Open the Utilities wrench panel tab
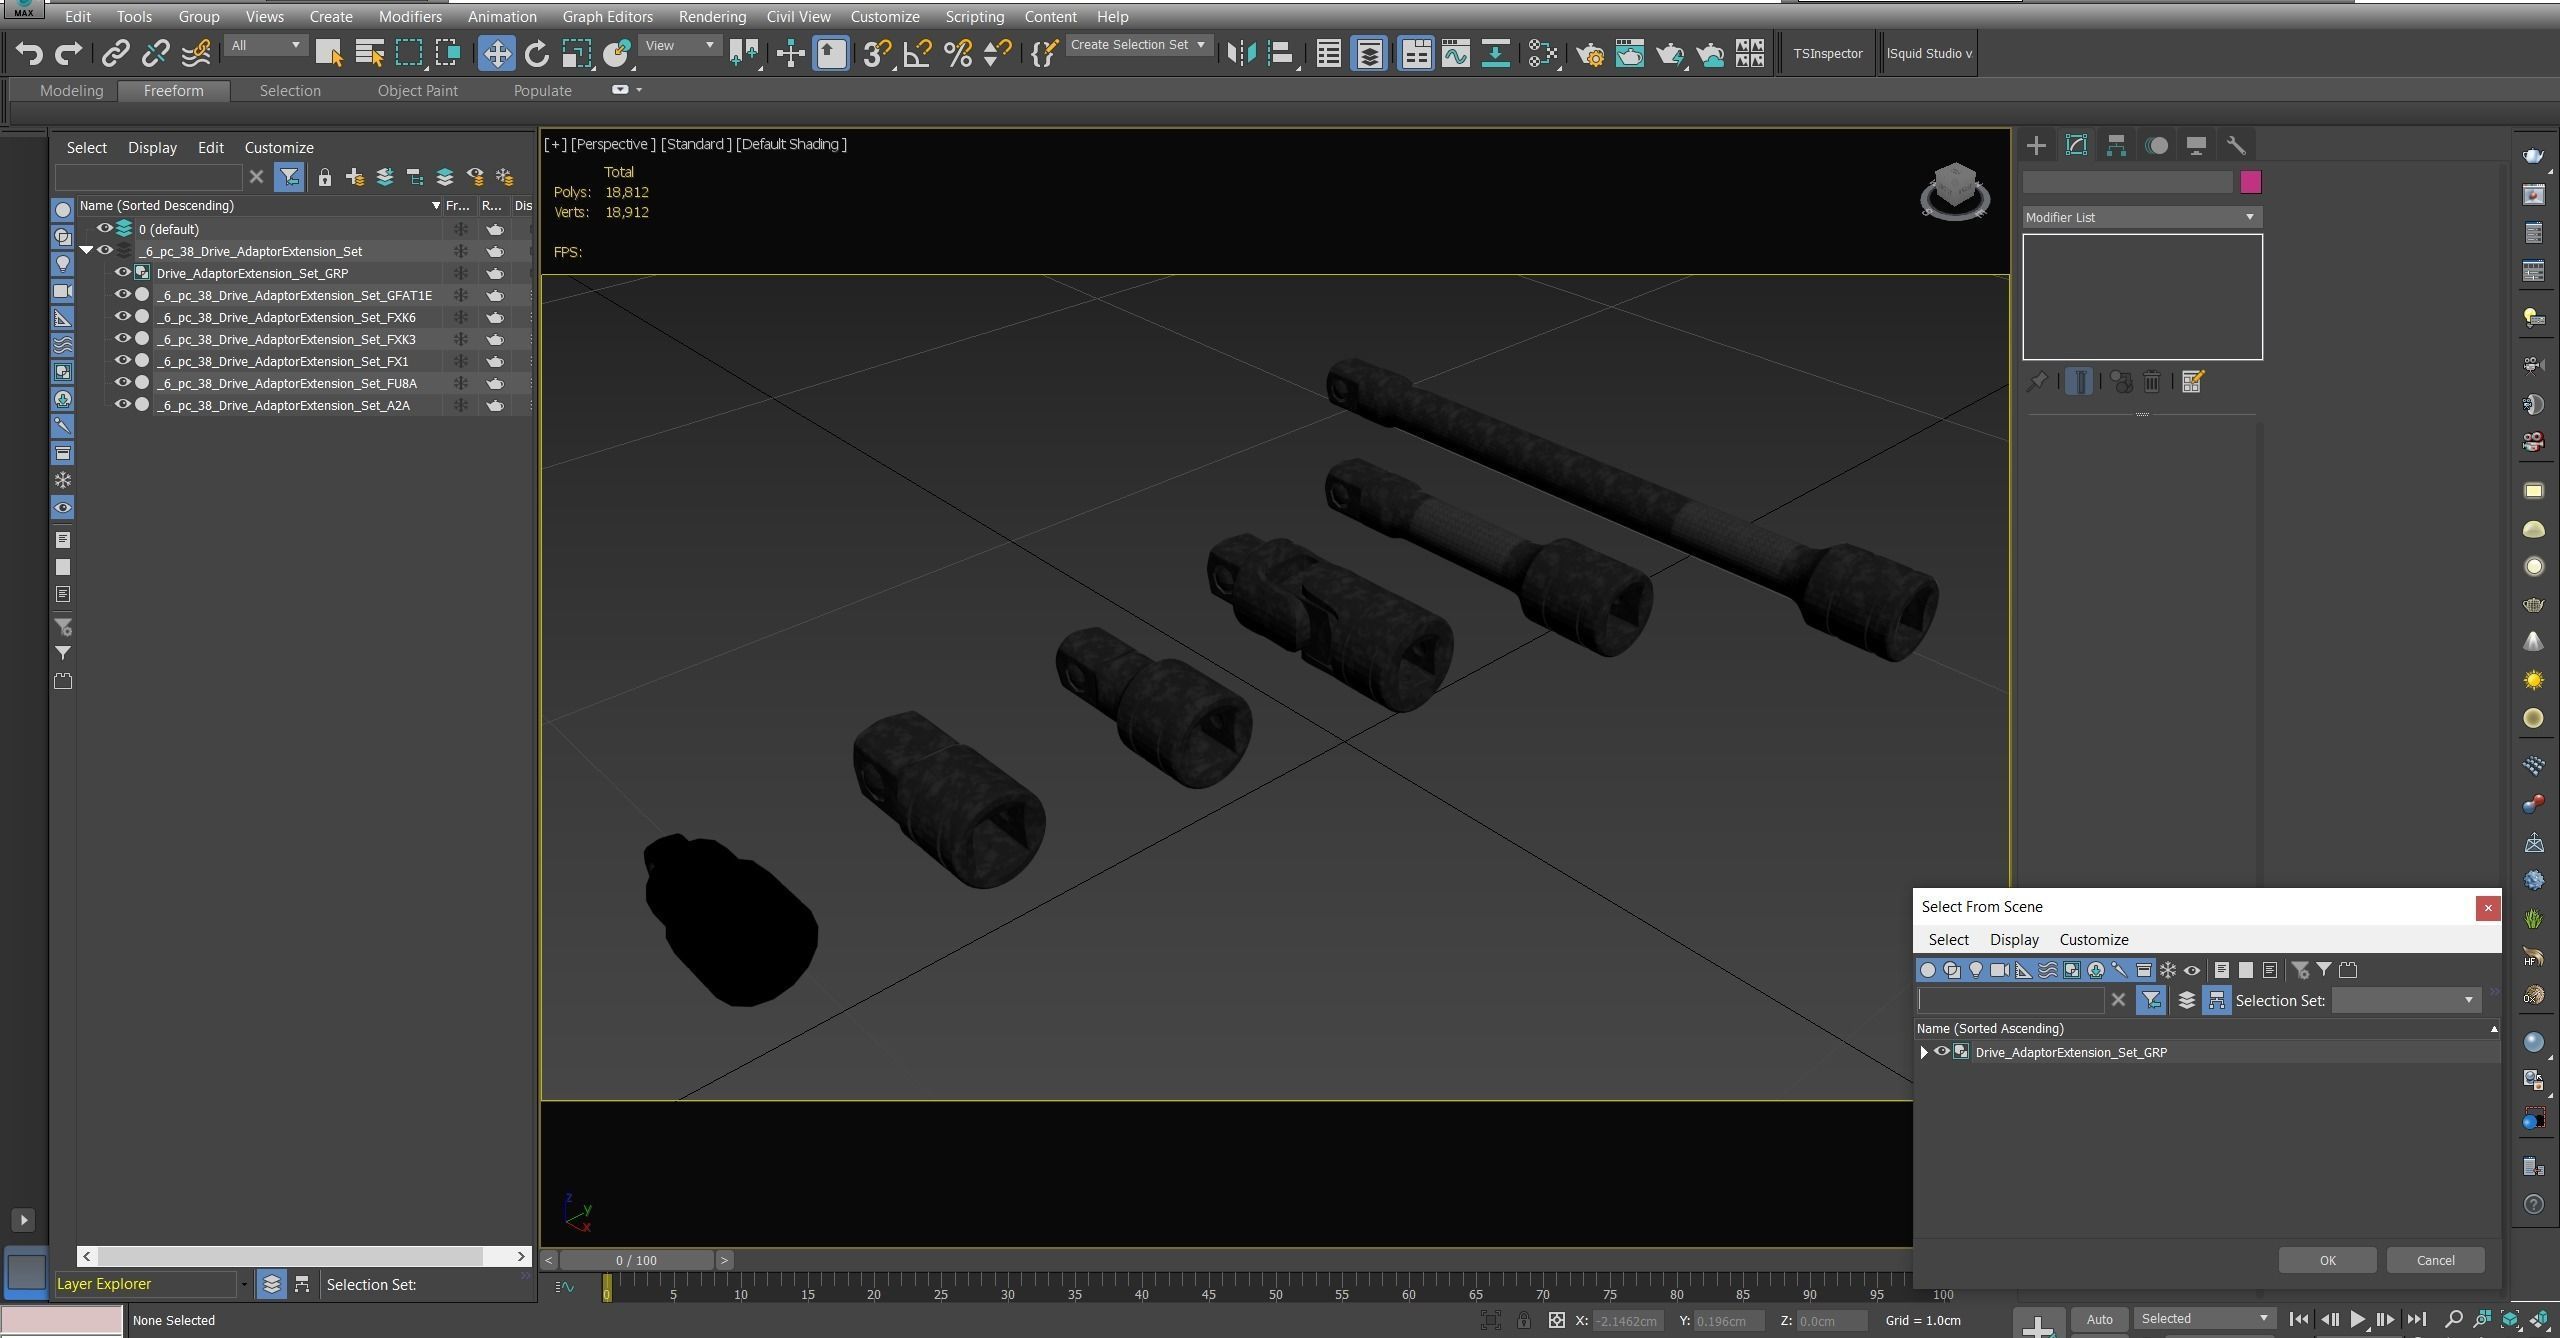2560x1338 pixels. [x=2236, y=146]
